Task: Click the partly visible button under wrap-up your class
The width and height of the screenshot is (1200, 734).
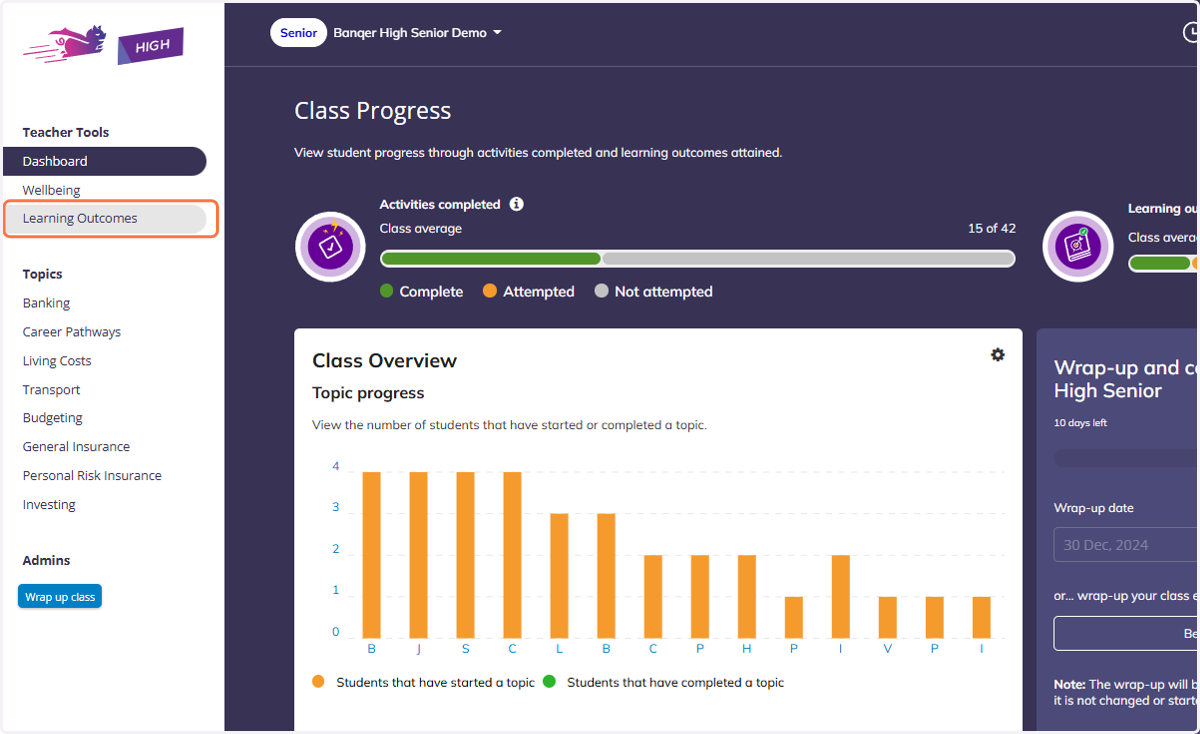Action: tap(1126, 633)
